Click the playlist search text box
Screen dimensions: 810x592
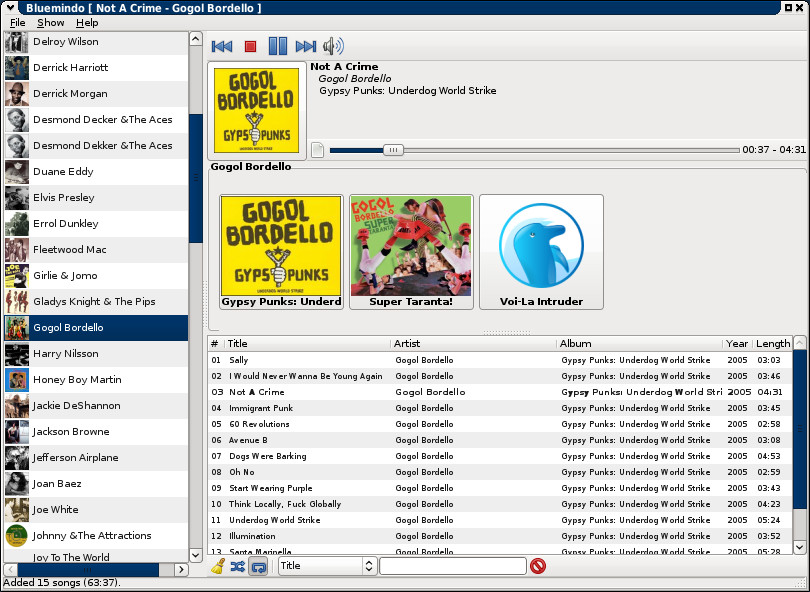[x=453, y=566]
